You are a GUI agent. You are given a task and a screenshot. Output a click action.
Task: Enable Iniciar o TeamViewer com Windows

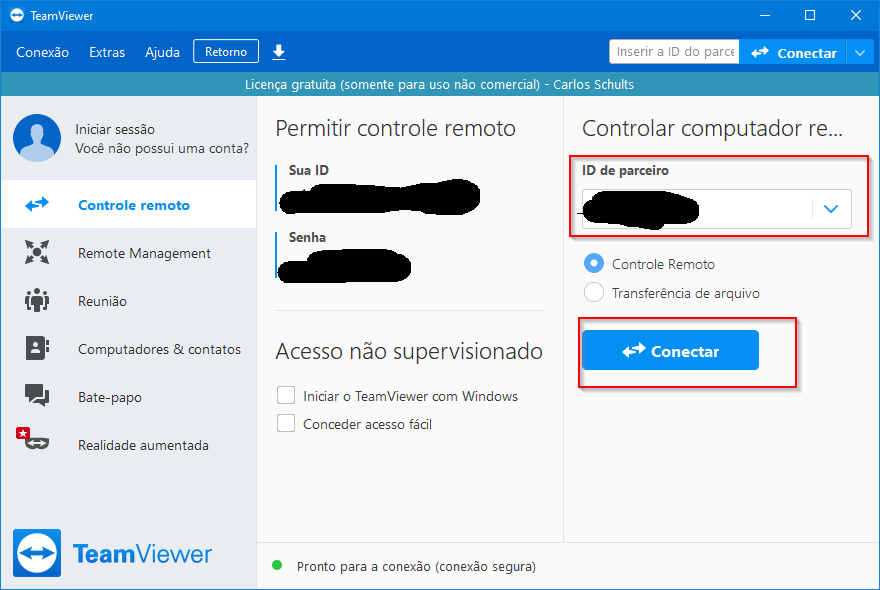pos(286,396)
